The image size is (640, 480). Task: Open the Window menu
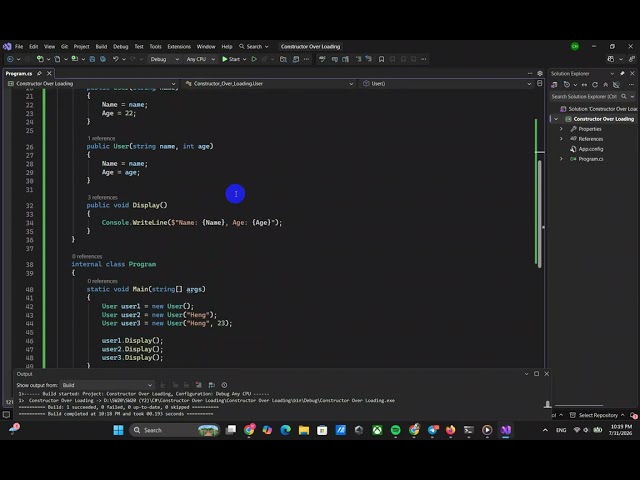pos(206,47)
